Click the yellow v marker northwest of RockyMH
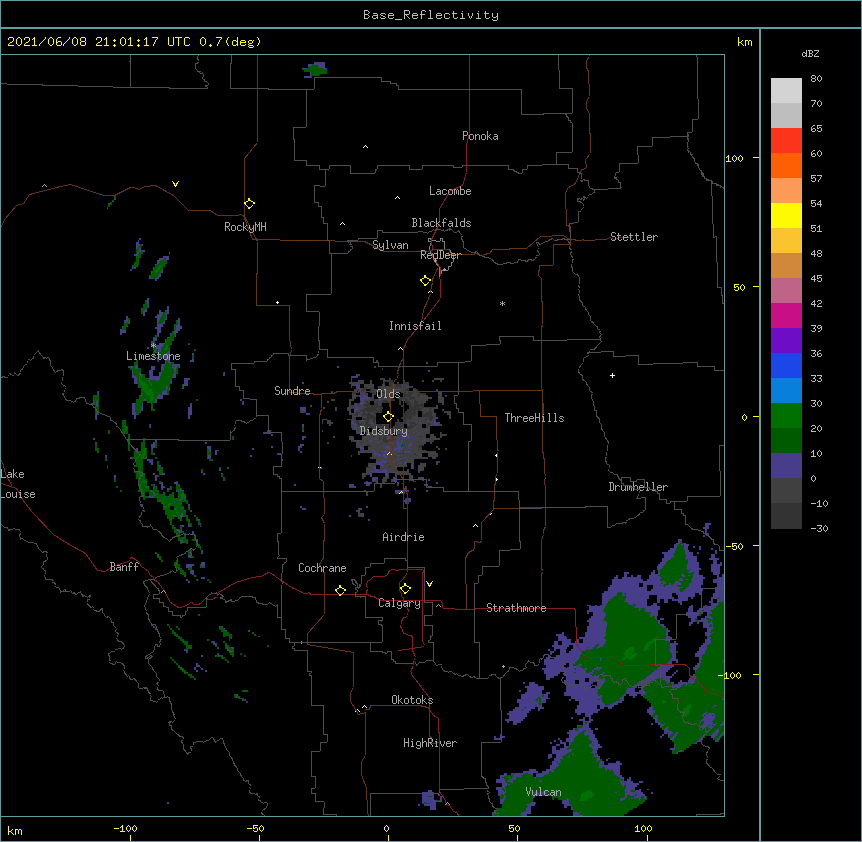Viewport: 862px width, 842px height. click(175, 184)
